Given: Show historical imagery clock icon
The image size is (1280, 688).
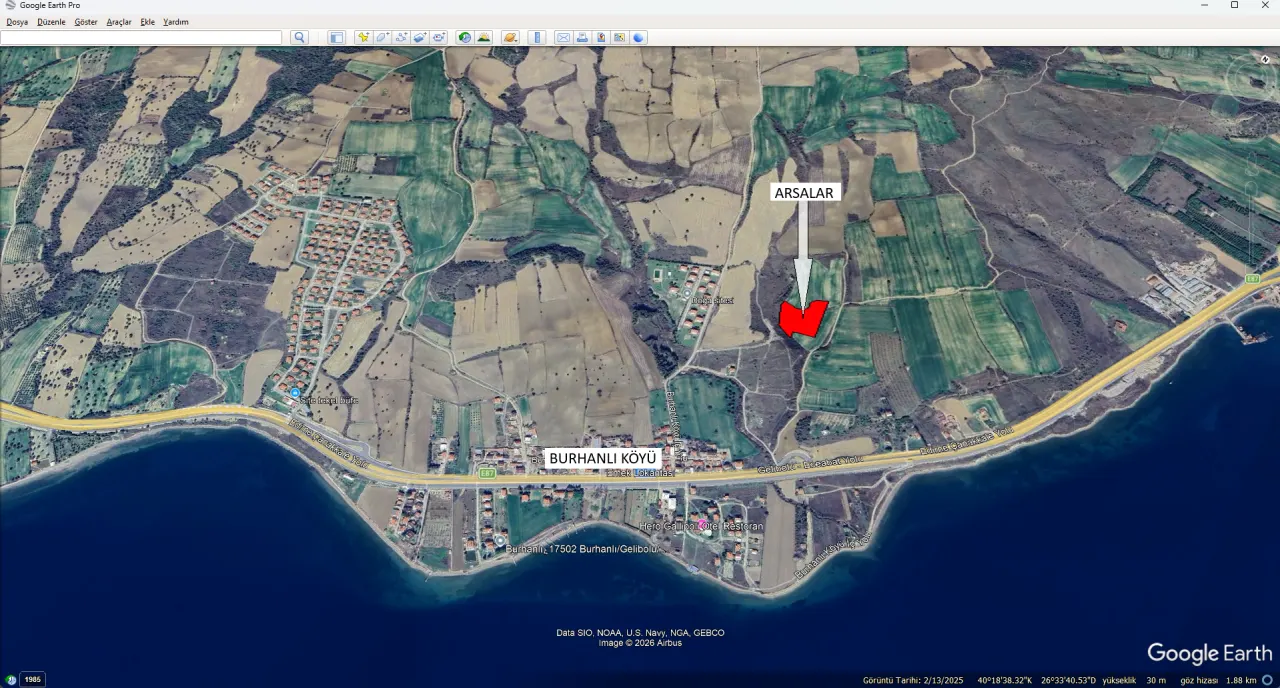Looking at the screenshot, I should [465, 37].
